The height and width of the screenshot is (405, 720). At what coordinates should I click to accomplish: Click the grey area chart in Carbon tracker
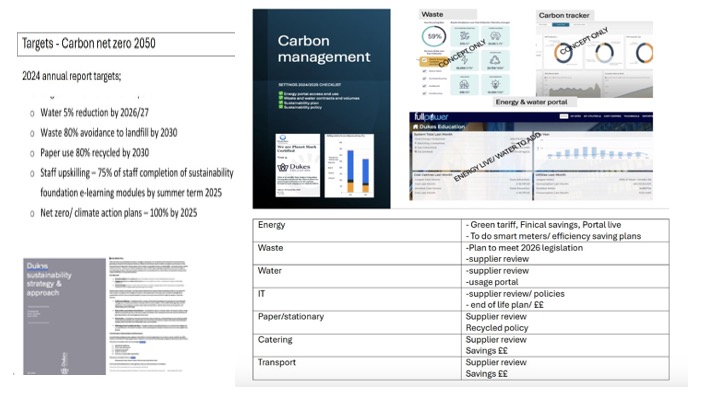[x=574, y=90]
